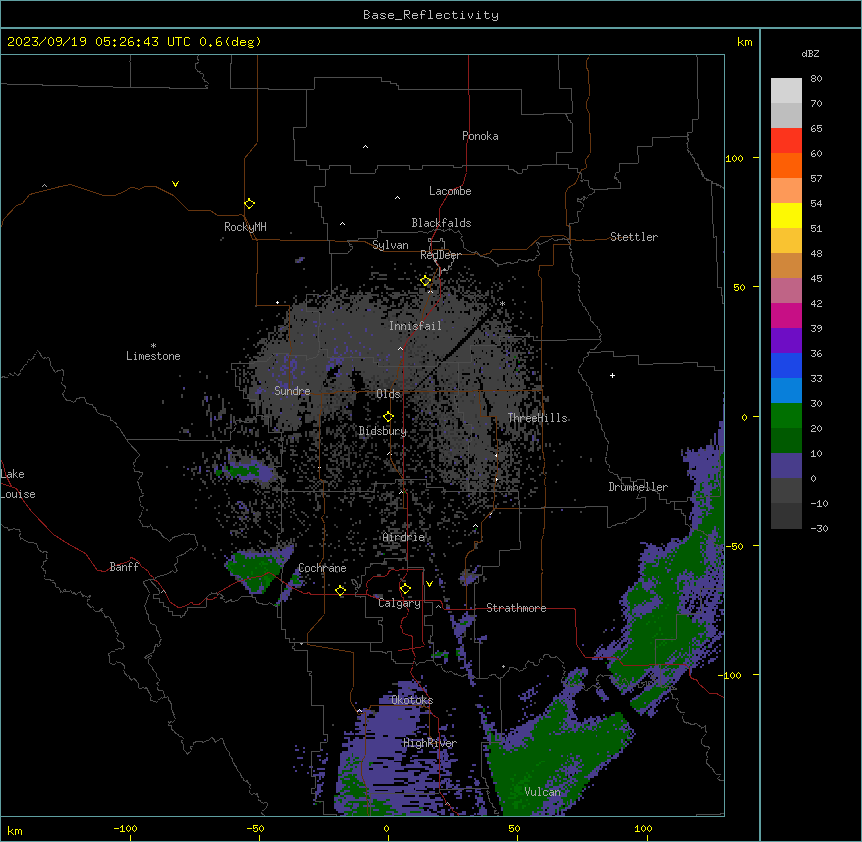
Task: Click the Innisfail city label
Action: click(x=415, y=326)
